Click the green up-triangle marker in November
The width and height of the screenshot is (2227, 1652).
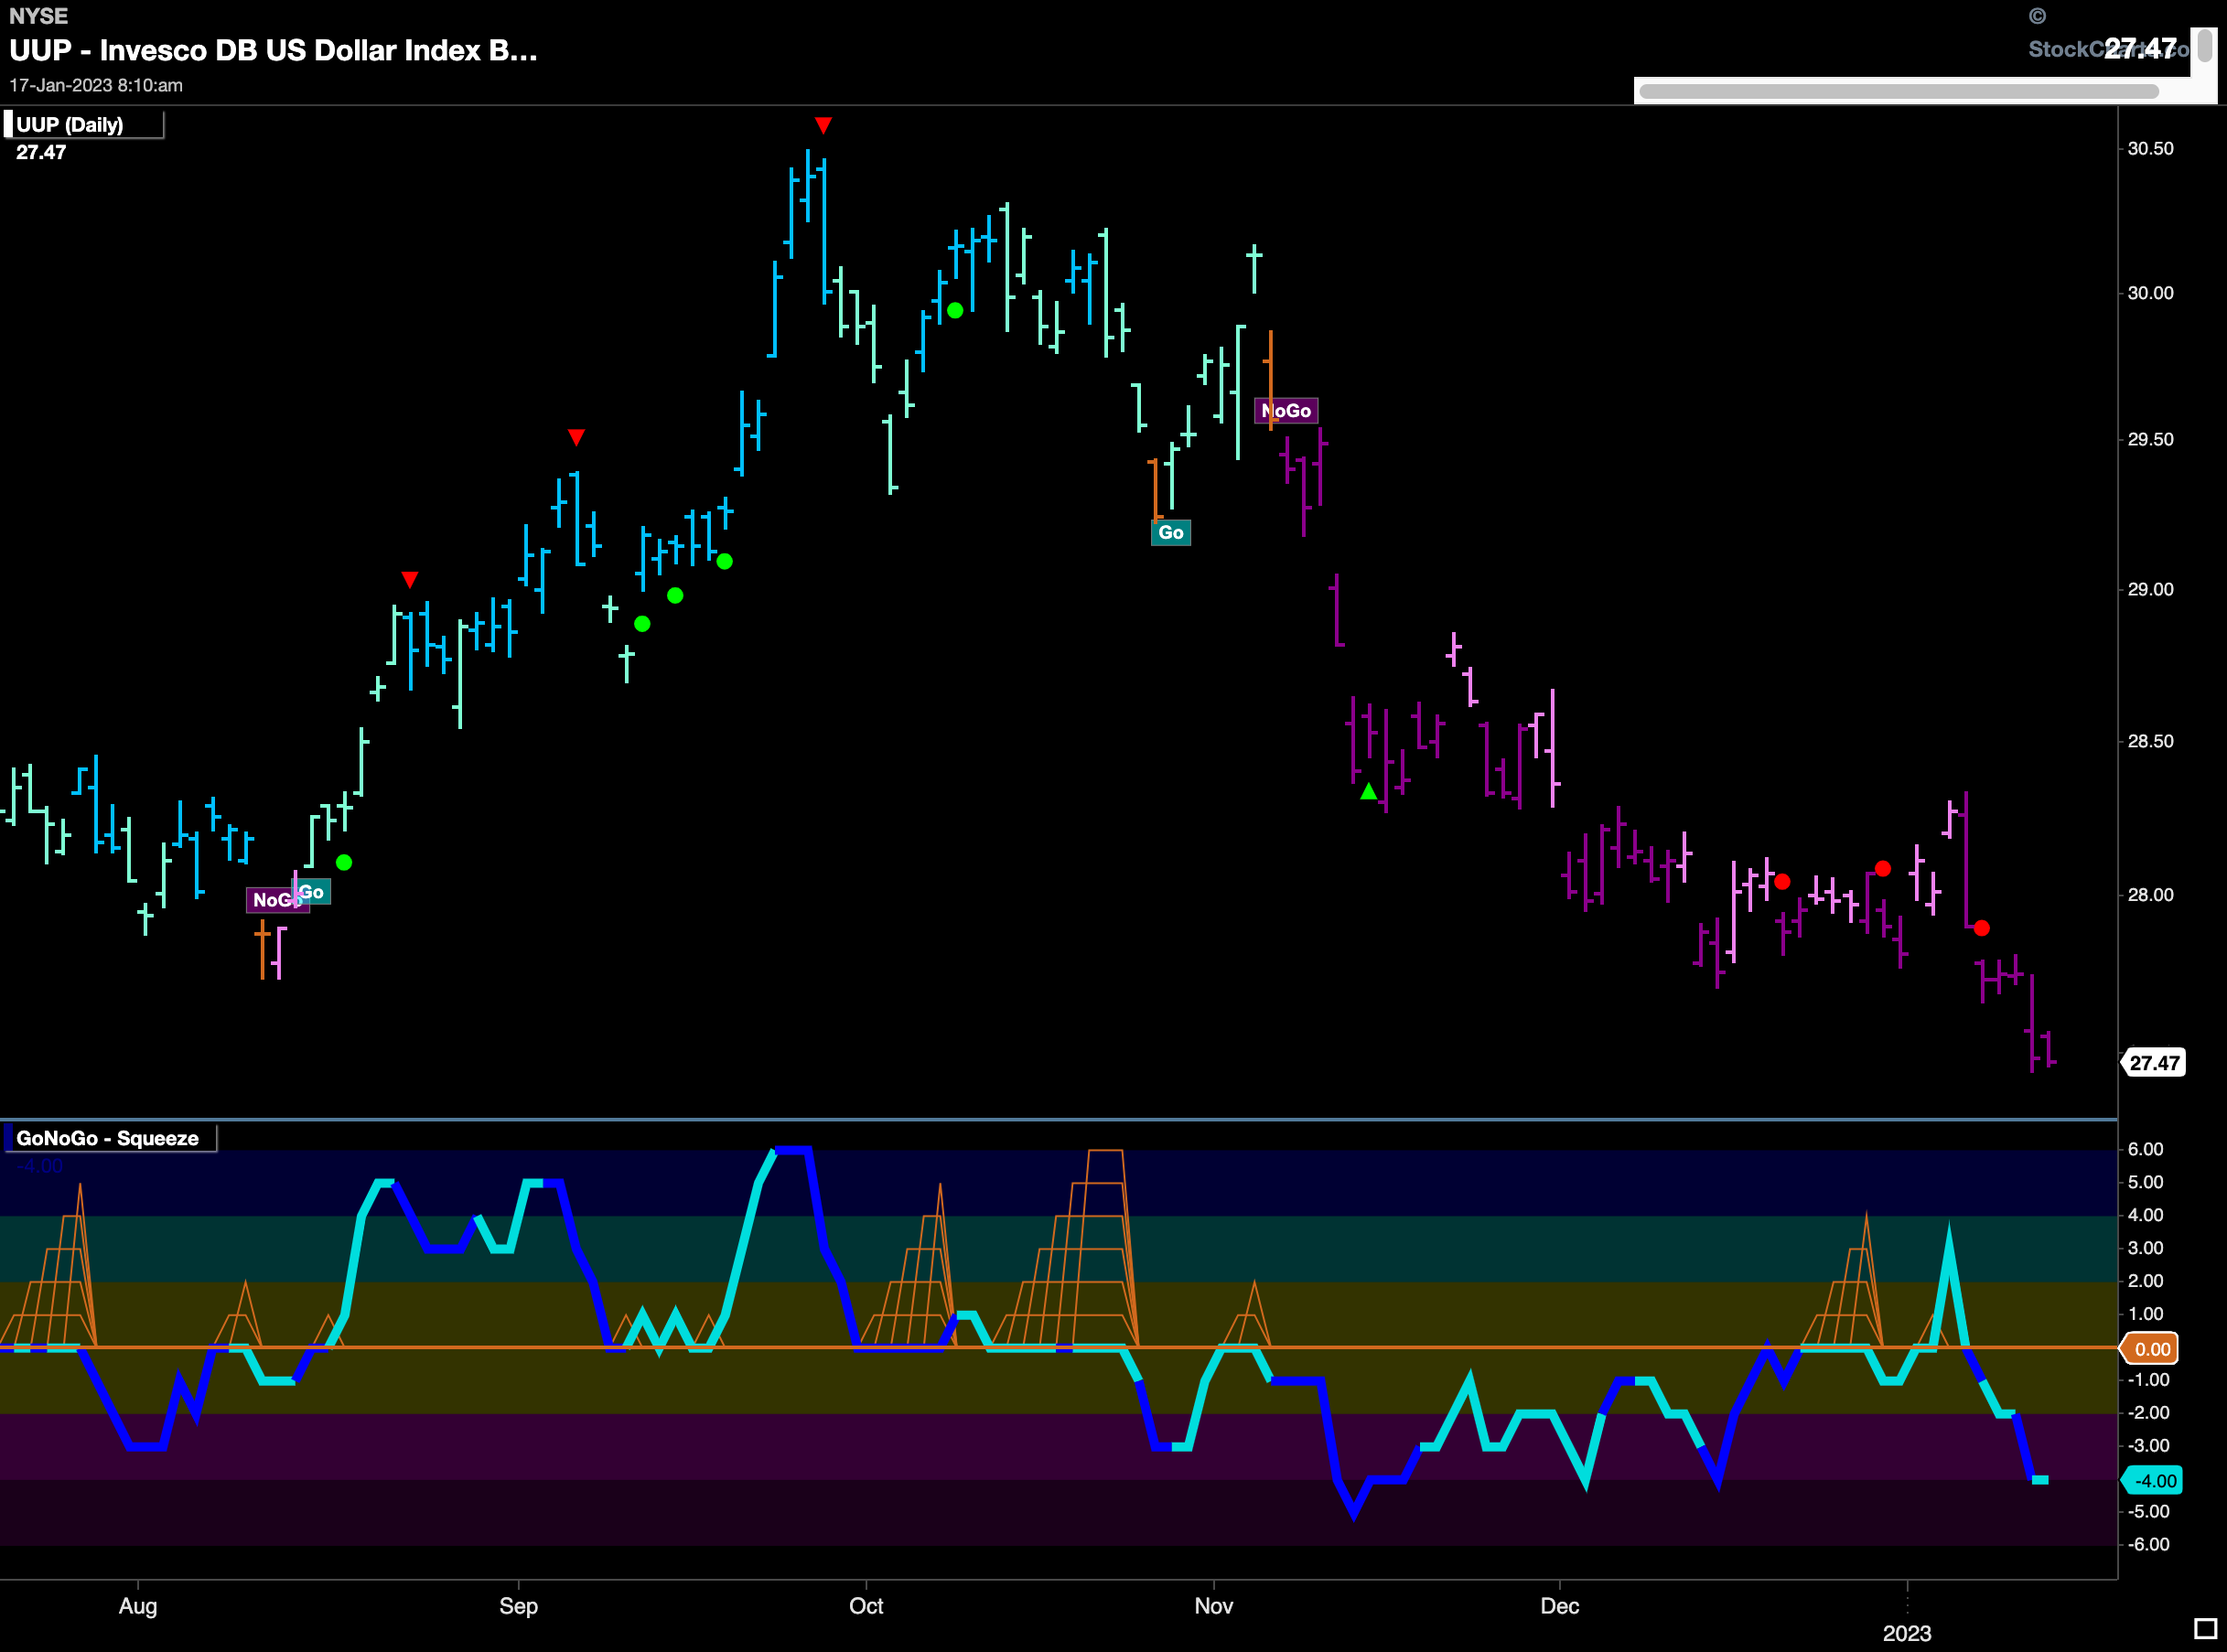1368,791
